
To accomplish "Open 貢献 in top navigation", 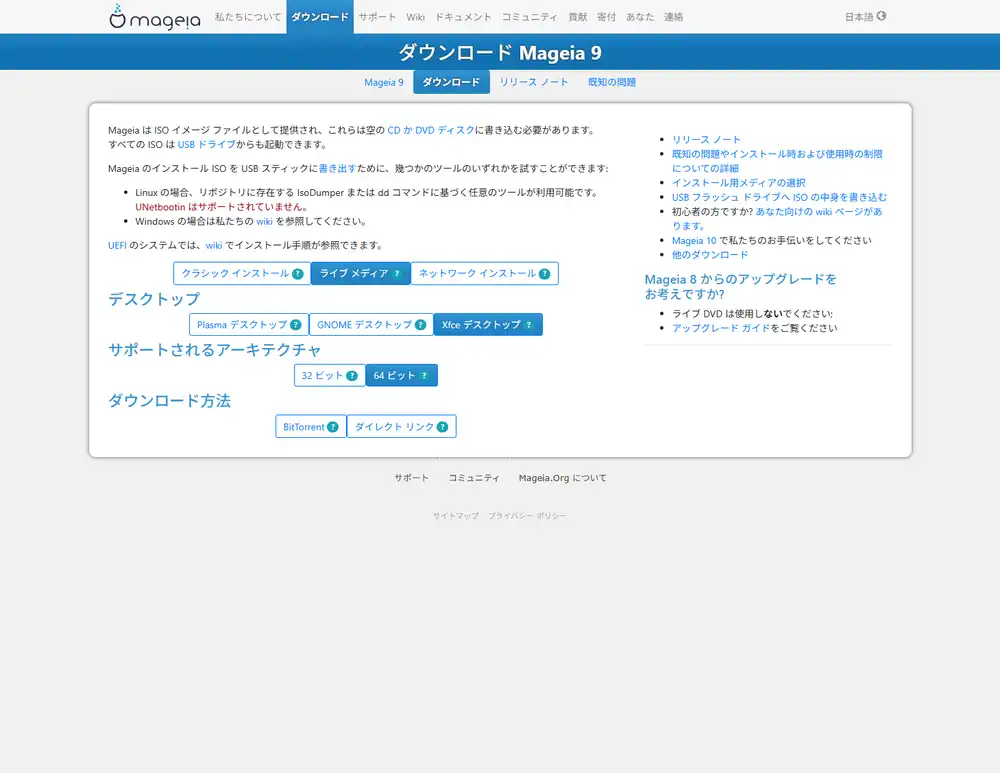I will click(x=578, y=17).
